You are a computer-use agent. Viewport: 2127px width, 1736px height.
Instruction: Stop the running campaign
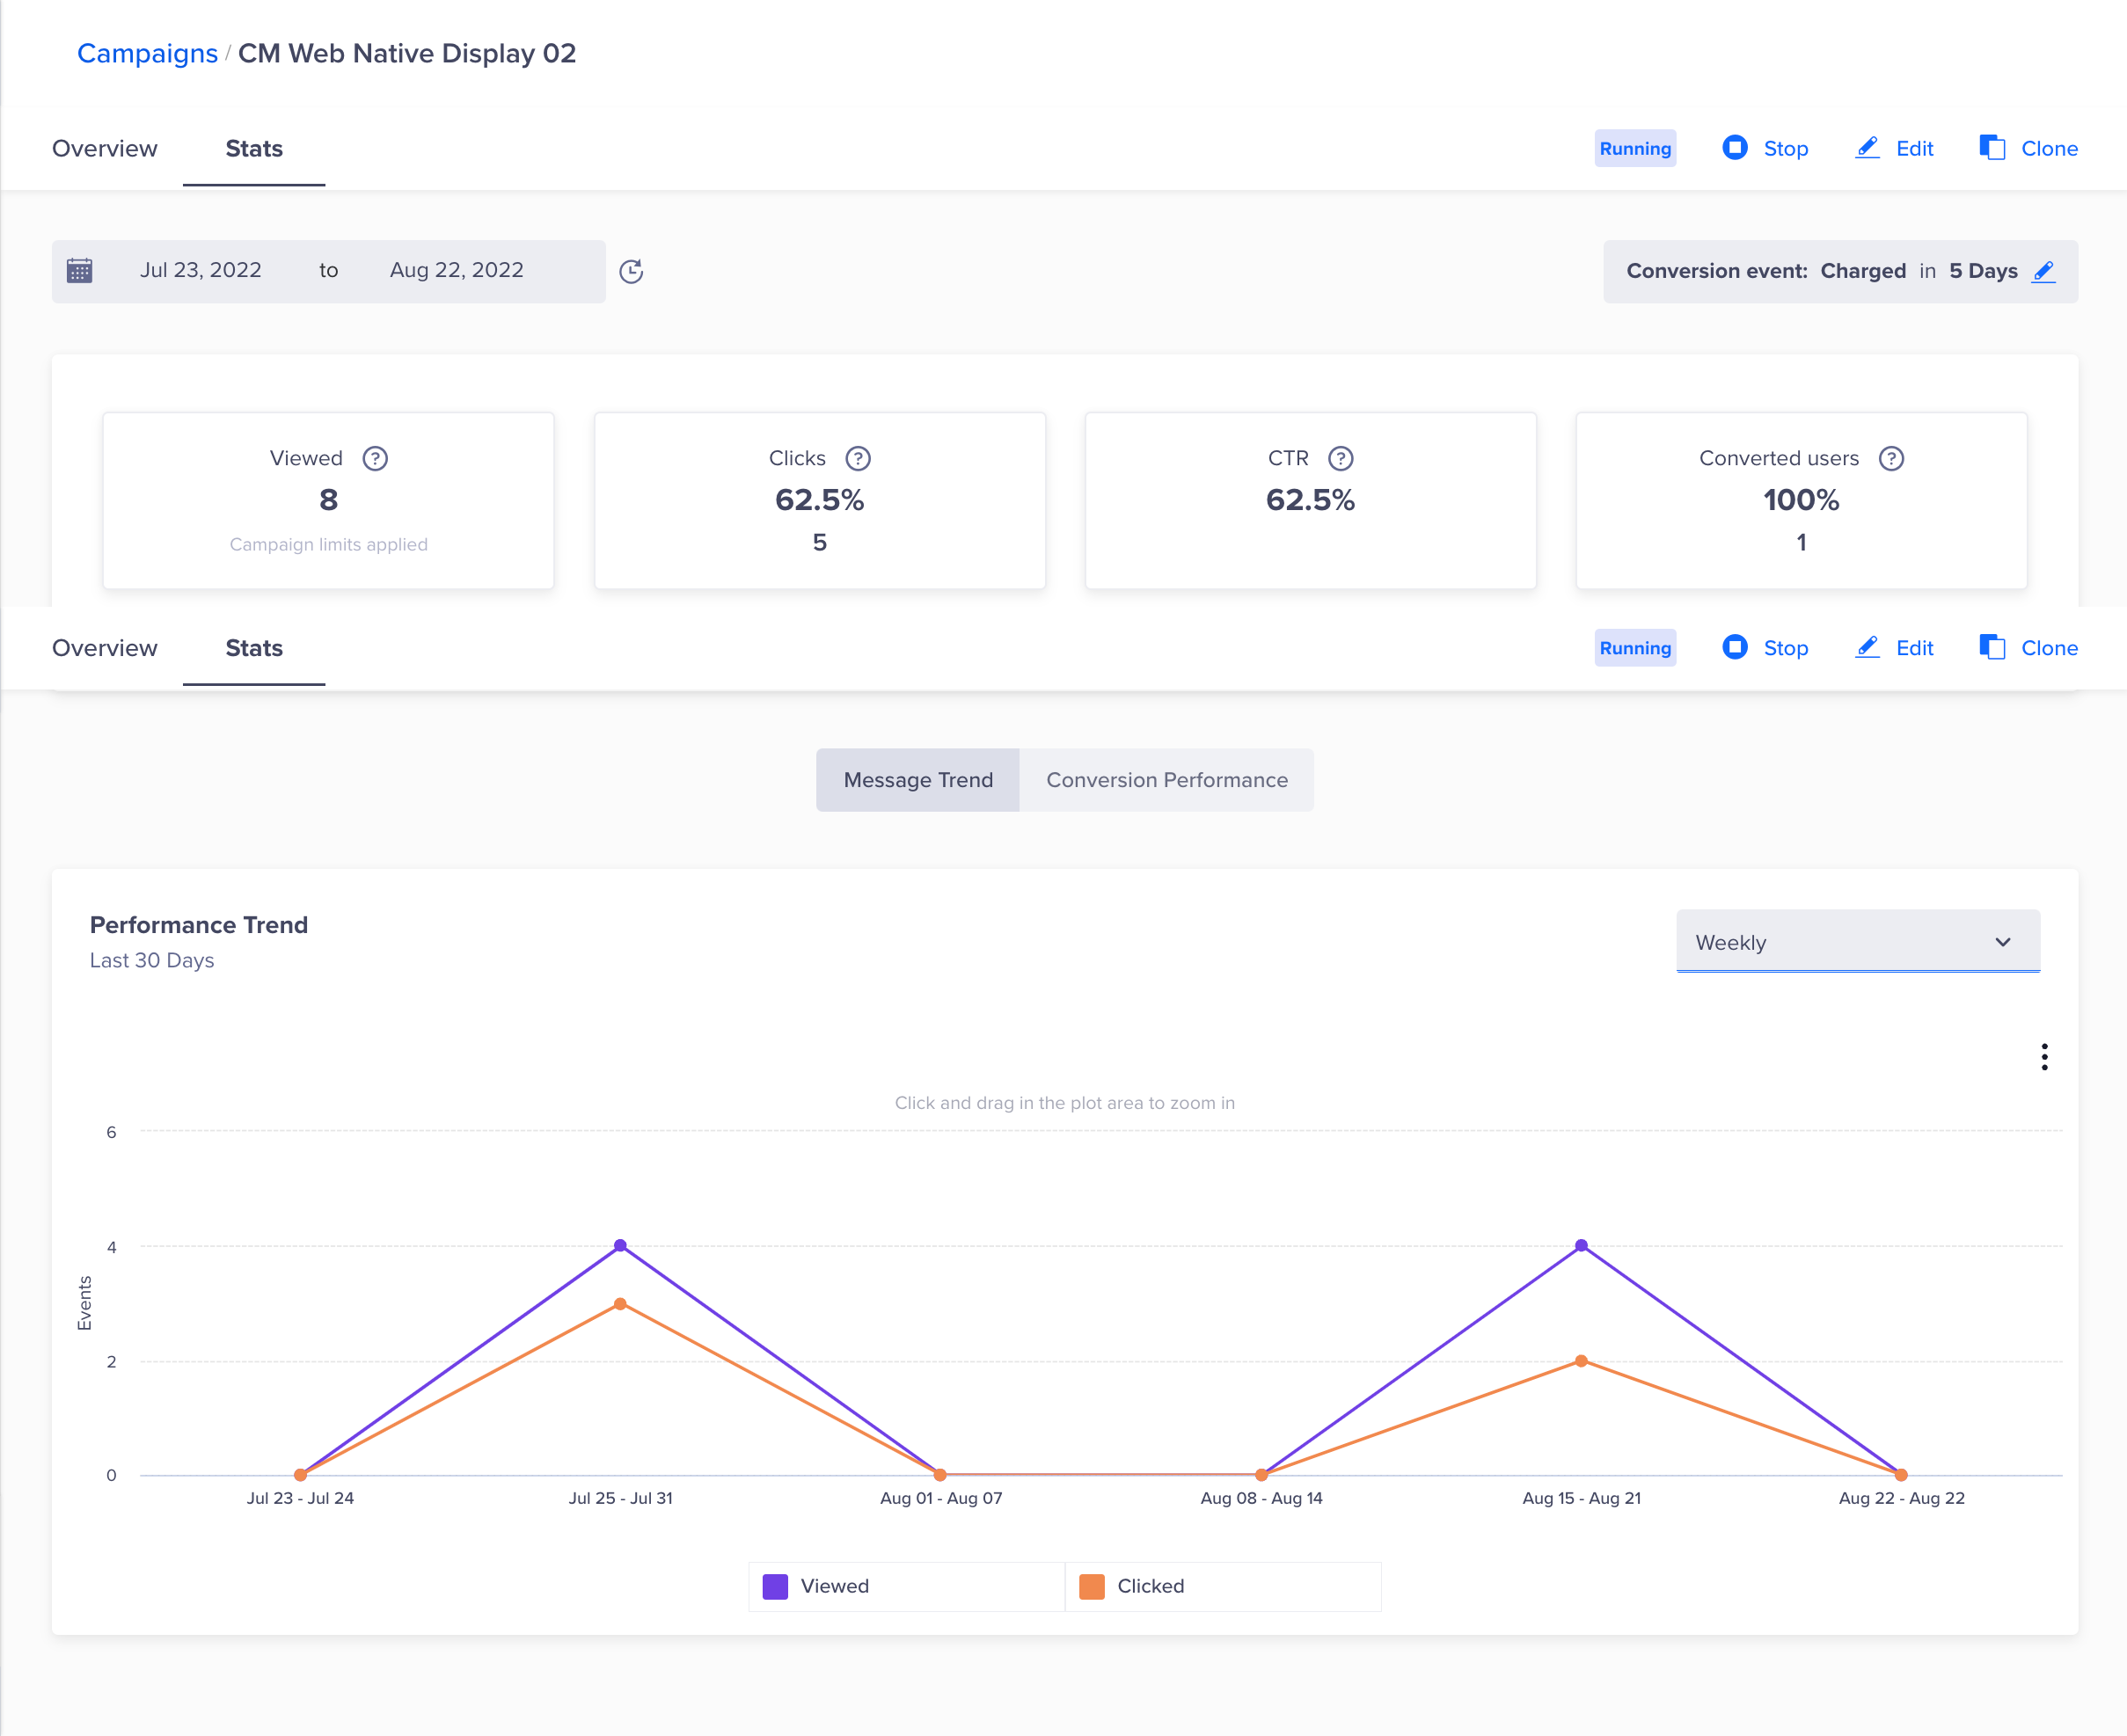point(1766,148)
